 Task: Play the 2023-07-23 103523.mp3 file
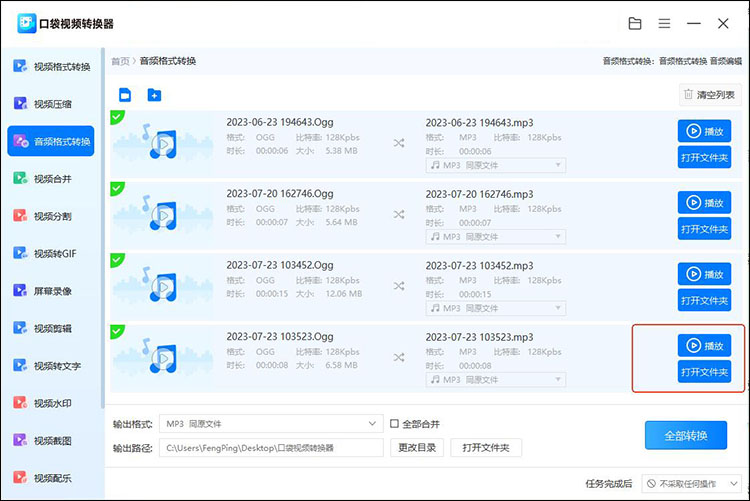[x=704, y=345]
